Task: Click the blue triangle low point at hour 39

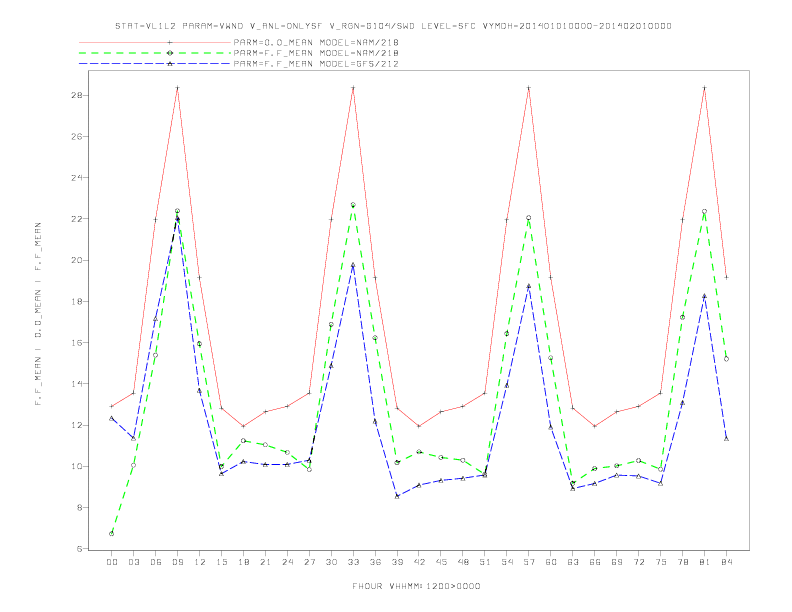Action: (x=397, y=496)
